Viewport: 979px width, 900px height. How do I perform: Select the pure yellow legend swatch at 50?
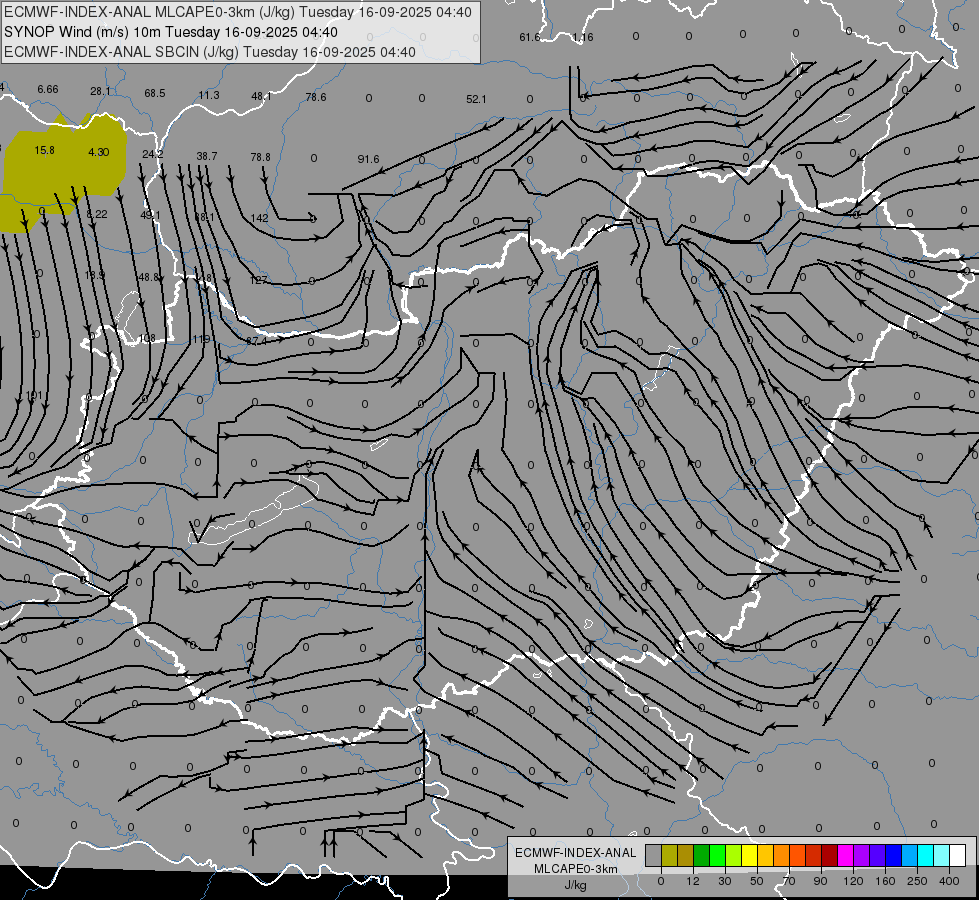(x=750, y=856)
